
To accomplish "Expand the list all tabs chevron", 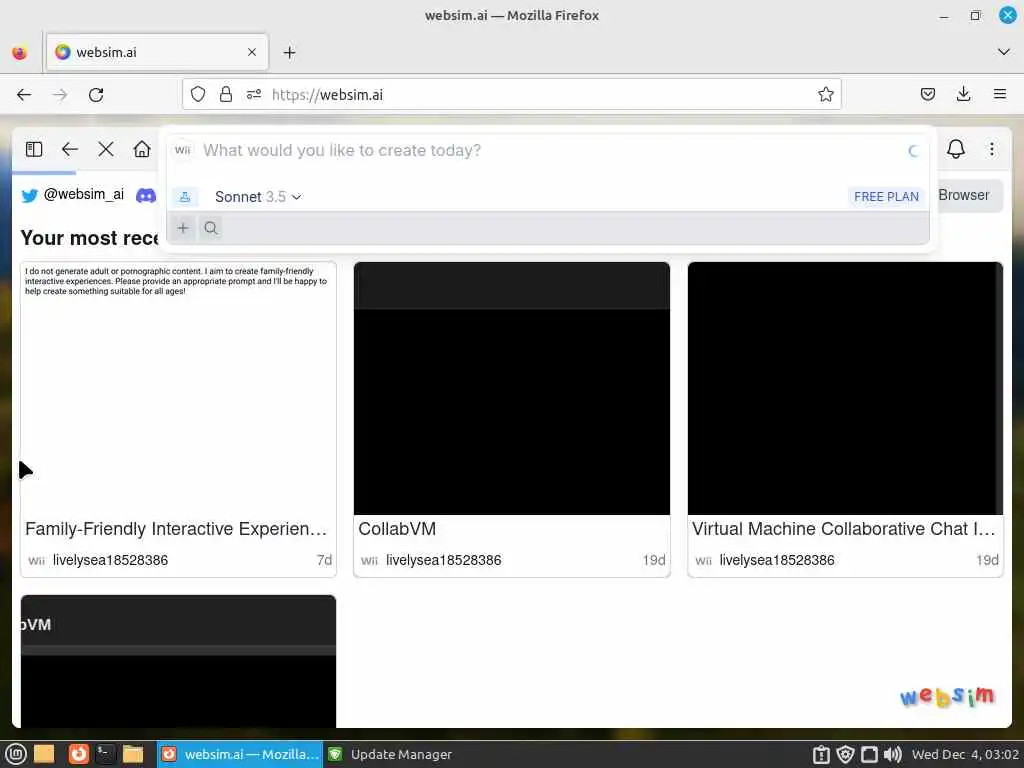I will 1003,52.
